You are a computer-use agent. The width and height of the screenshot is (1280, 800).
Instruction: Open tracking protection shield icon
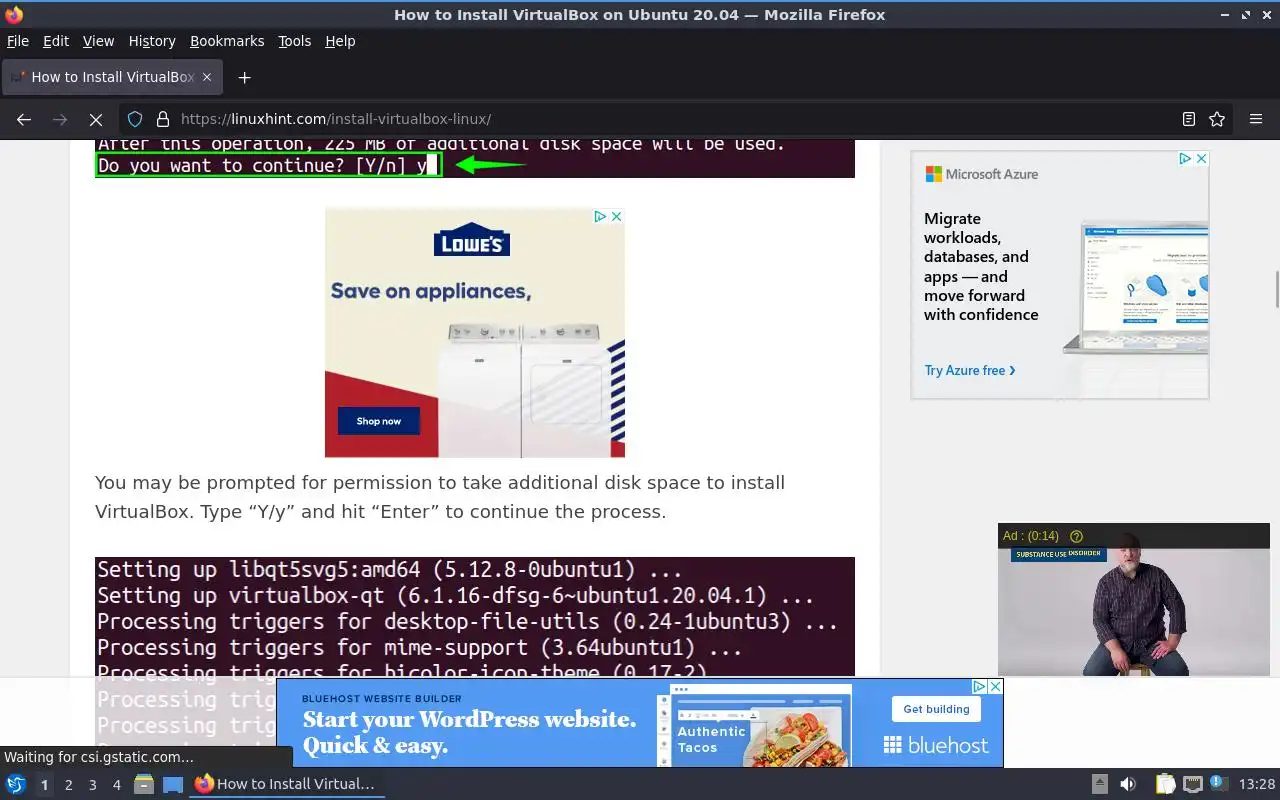coord(135,119)
